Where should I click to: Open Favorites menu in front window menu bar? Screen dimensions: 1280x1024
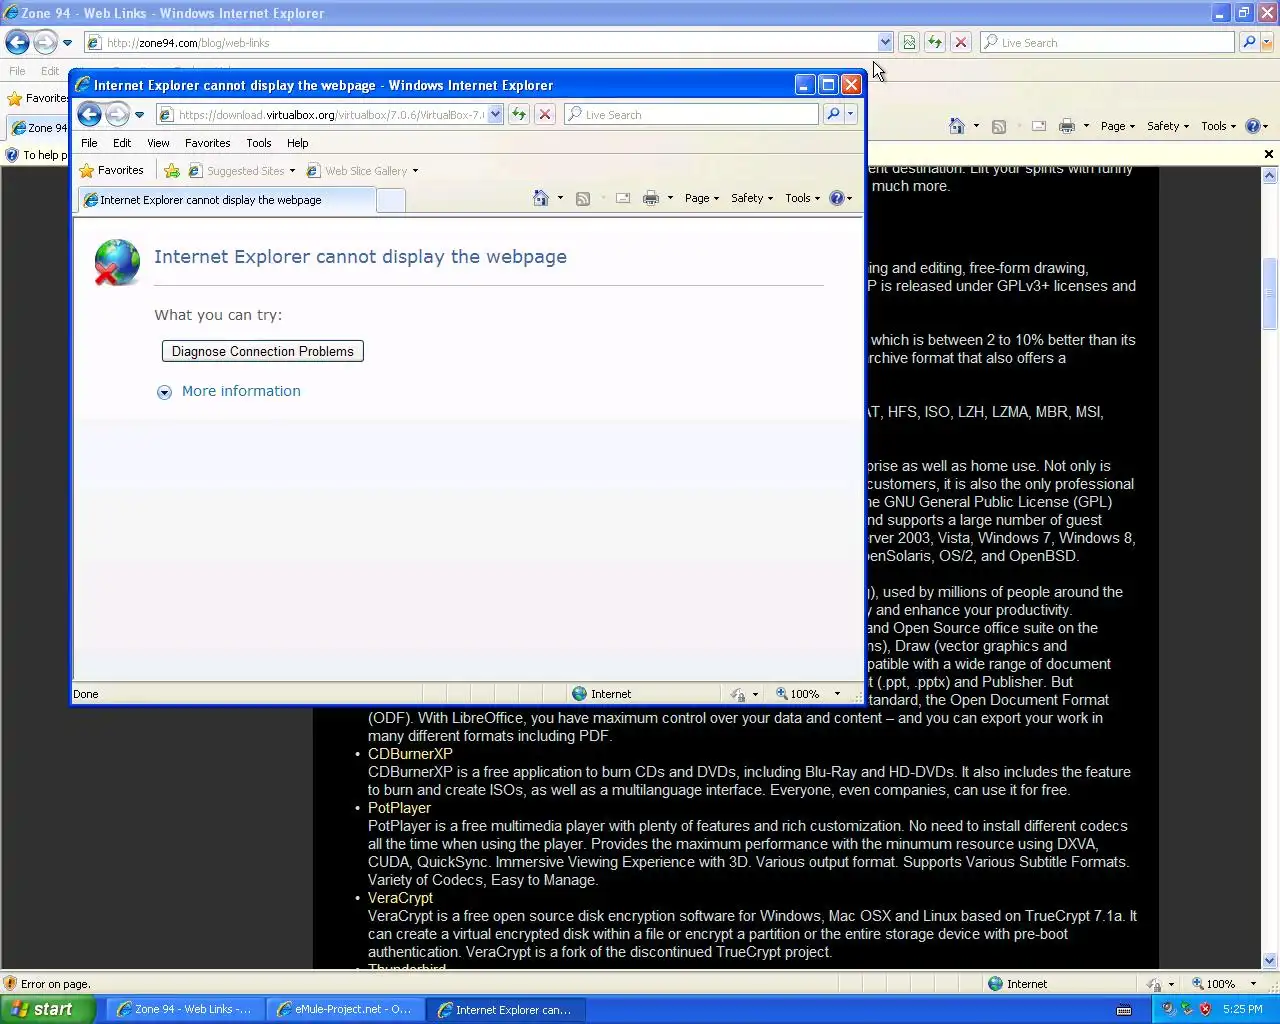pyautogui.click(x=207, y=143)
